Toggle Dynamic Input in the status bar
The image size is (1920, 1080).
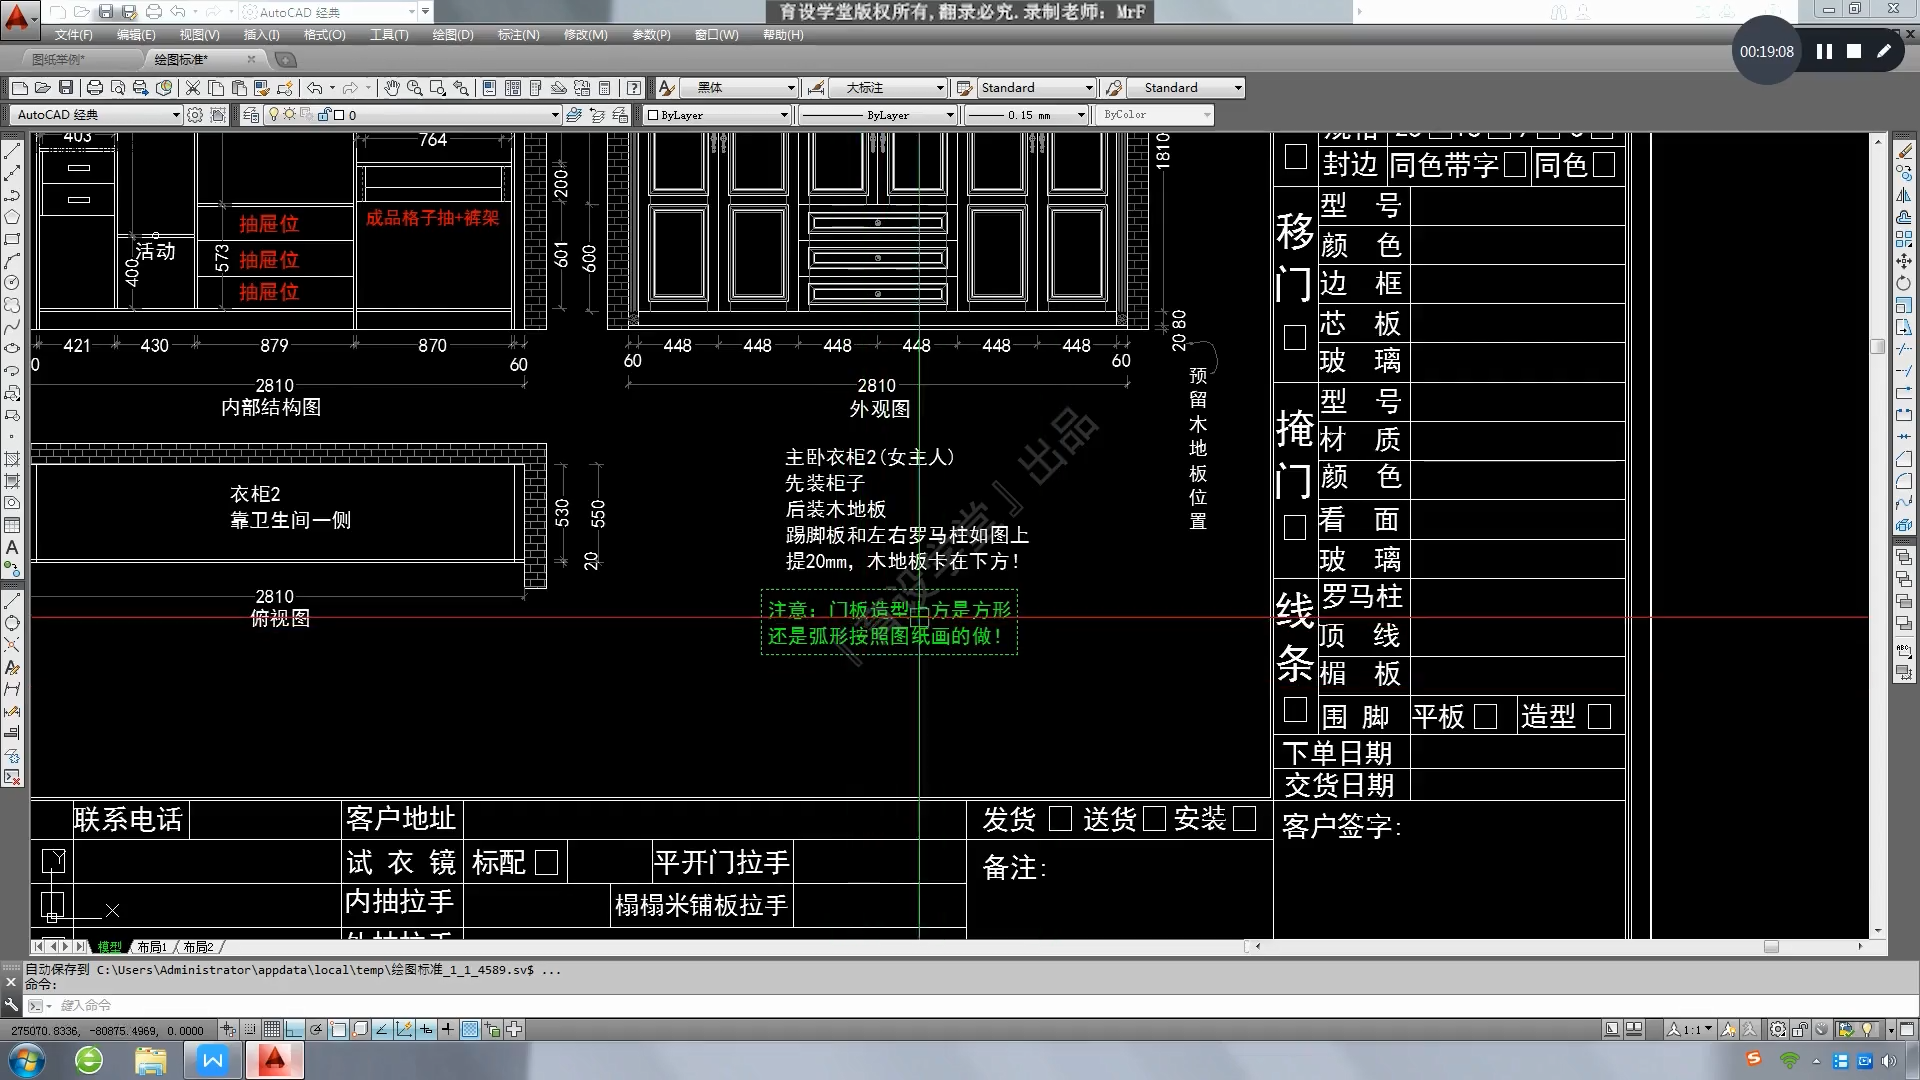pyautogui.click(x=426, y=1029)
